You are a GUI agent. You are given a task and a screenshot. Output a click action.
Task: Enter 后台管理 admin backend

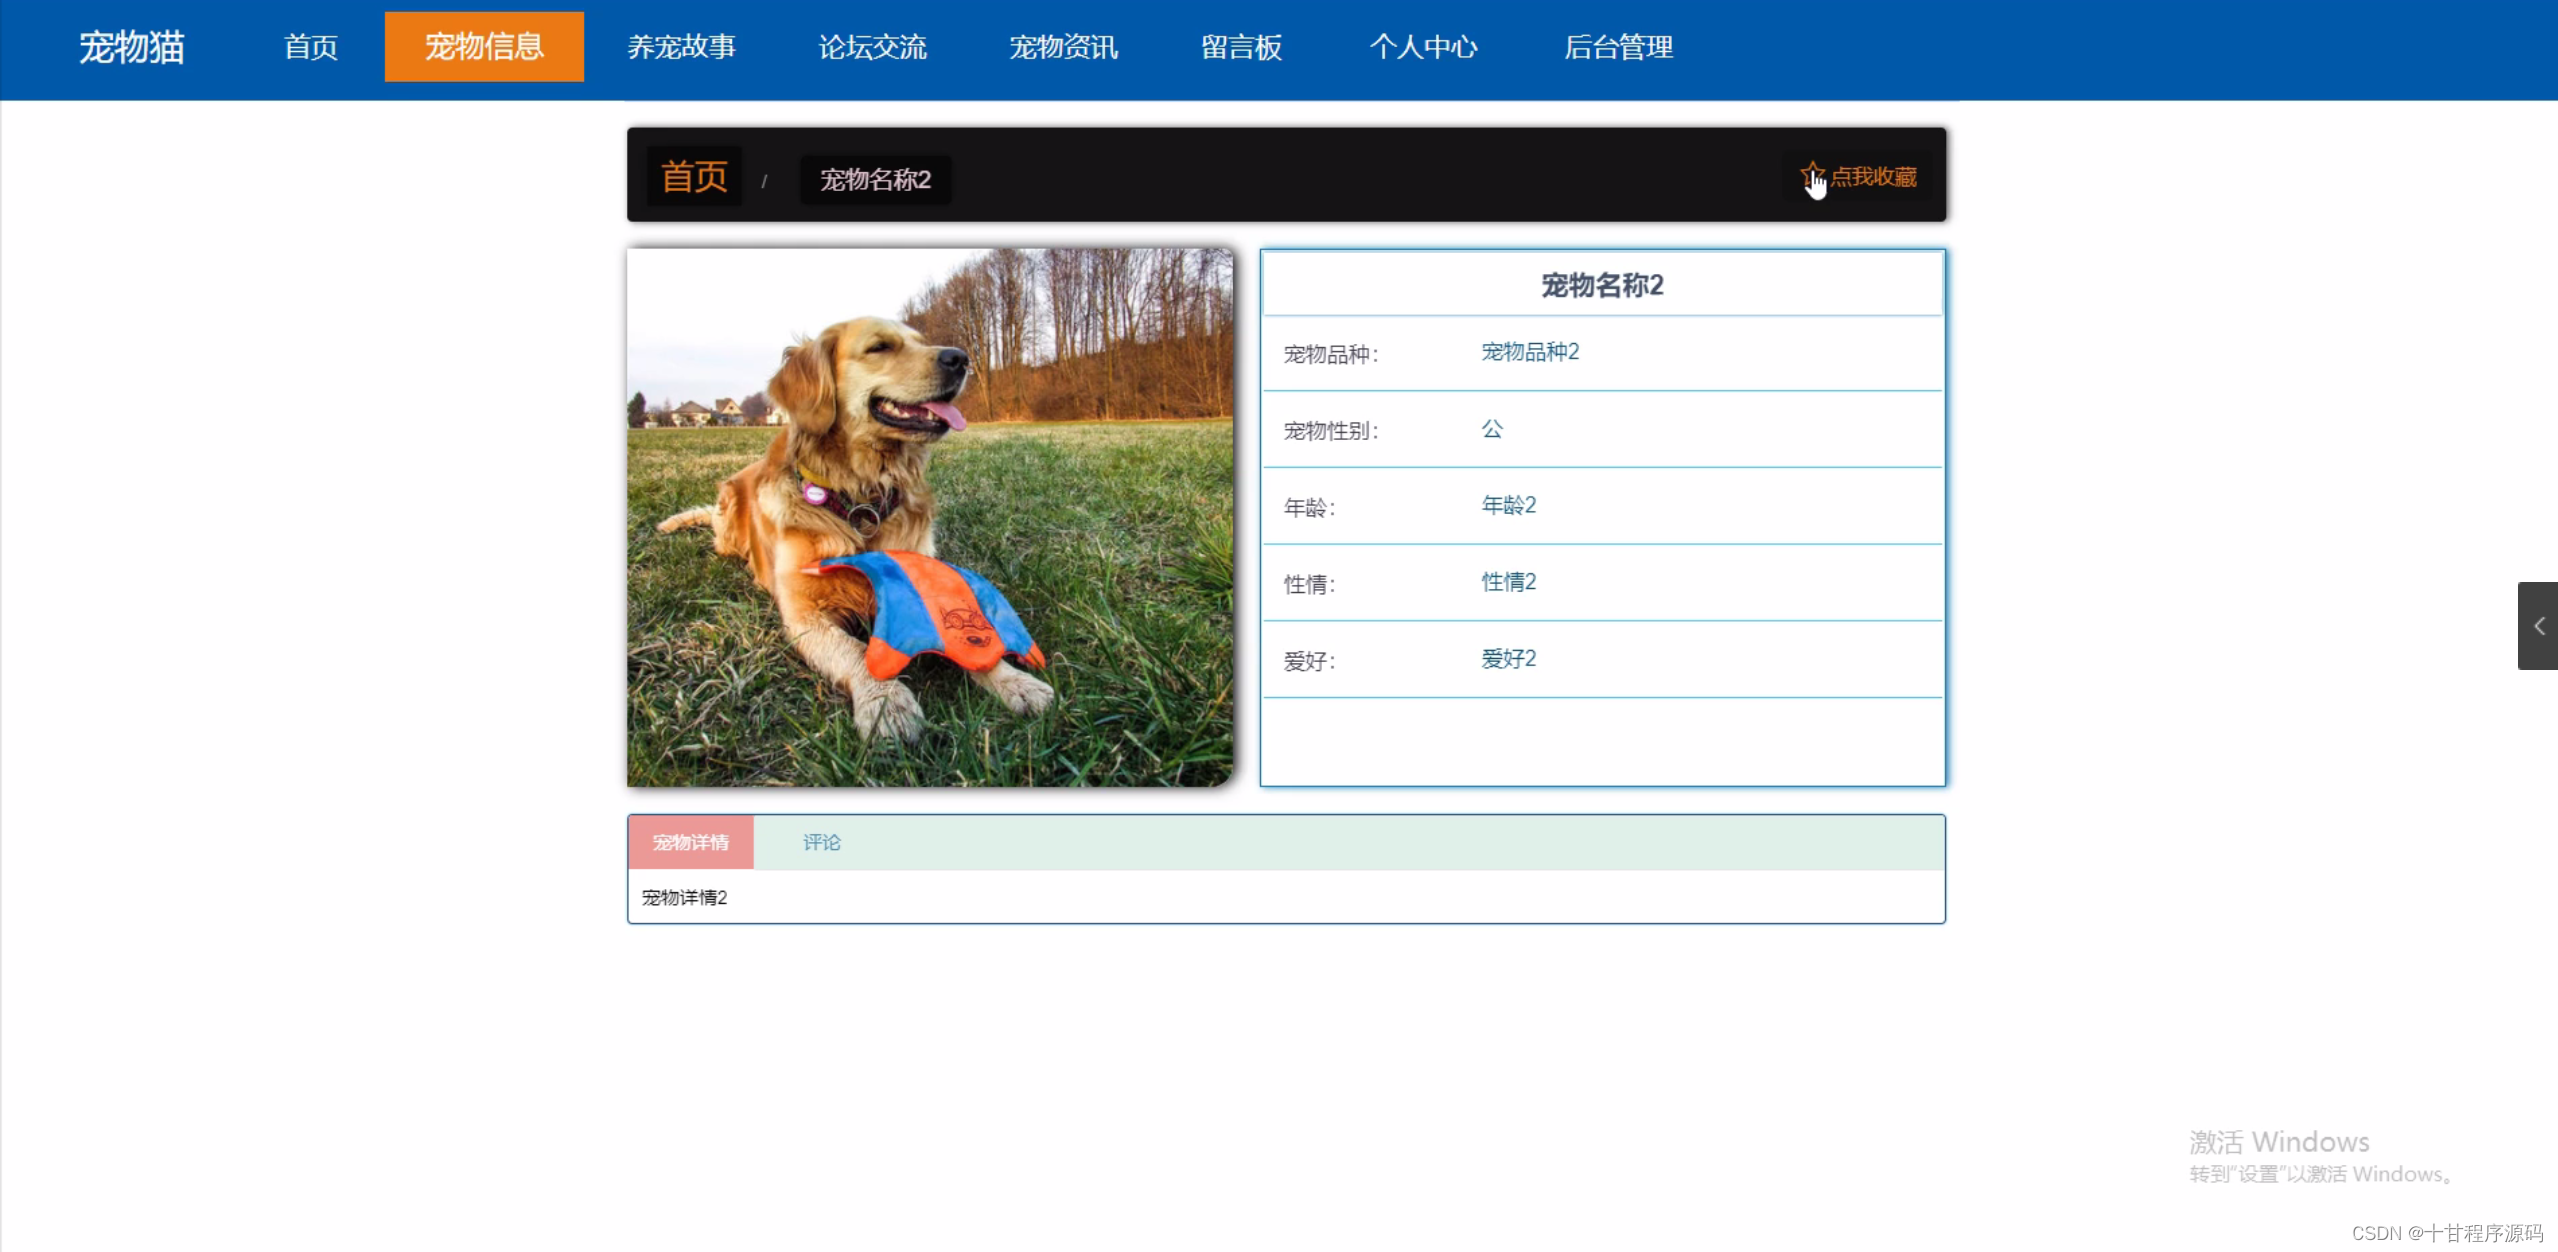click(1618, 47)
